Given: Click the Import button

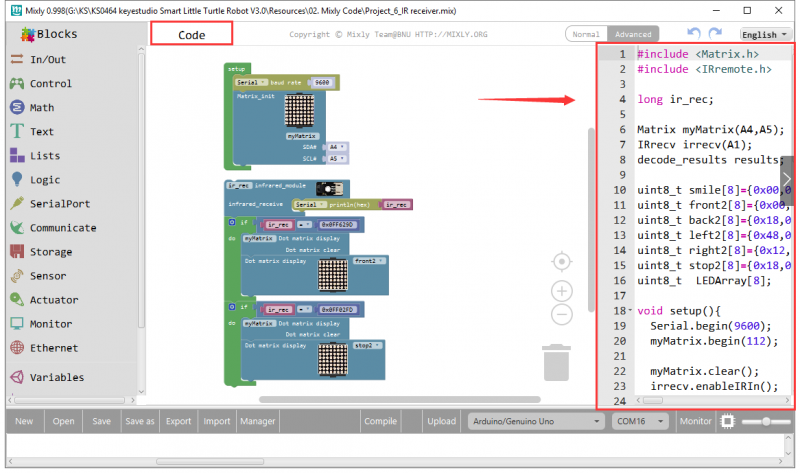Looking at the screenshot, I should click(x=217, y=421).
